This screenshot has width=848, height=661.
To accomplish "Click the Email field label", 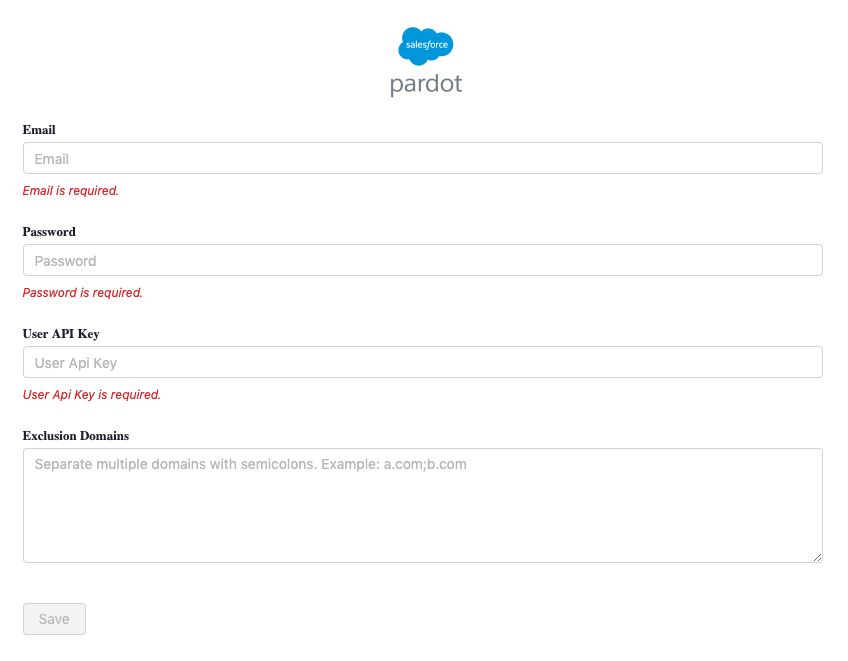I will coord(39,130).
